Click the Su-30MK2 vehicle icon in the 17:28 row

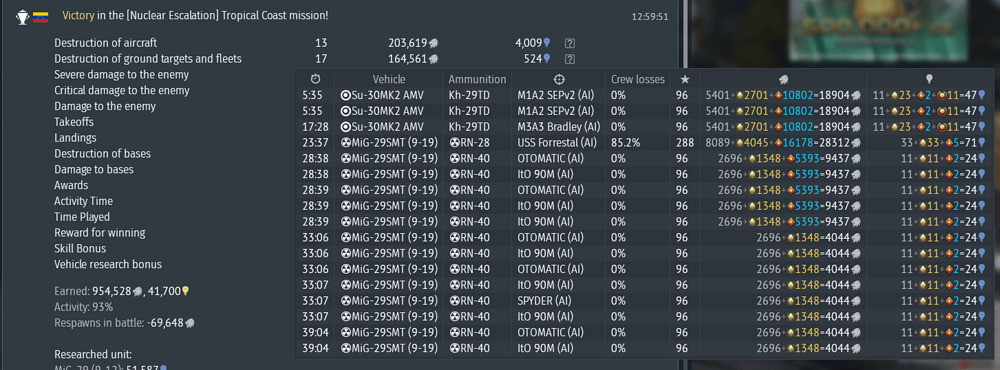pyautogui.click(x=346, y=127)
